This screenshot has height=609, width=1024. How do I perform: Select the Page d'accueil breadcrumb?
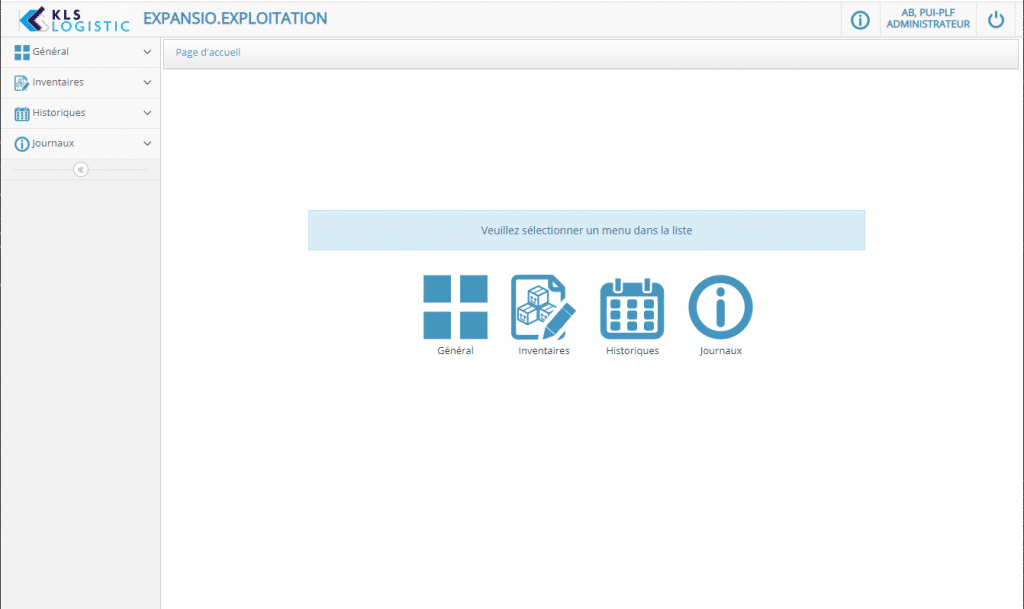208,52
